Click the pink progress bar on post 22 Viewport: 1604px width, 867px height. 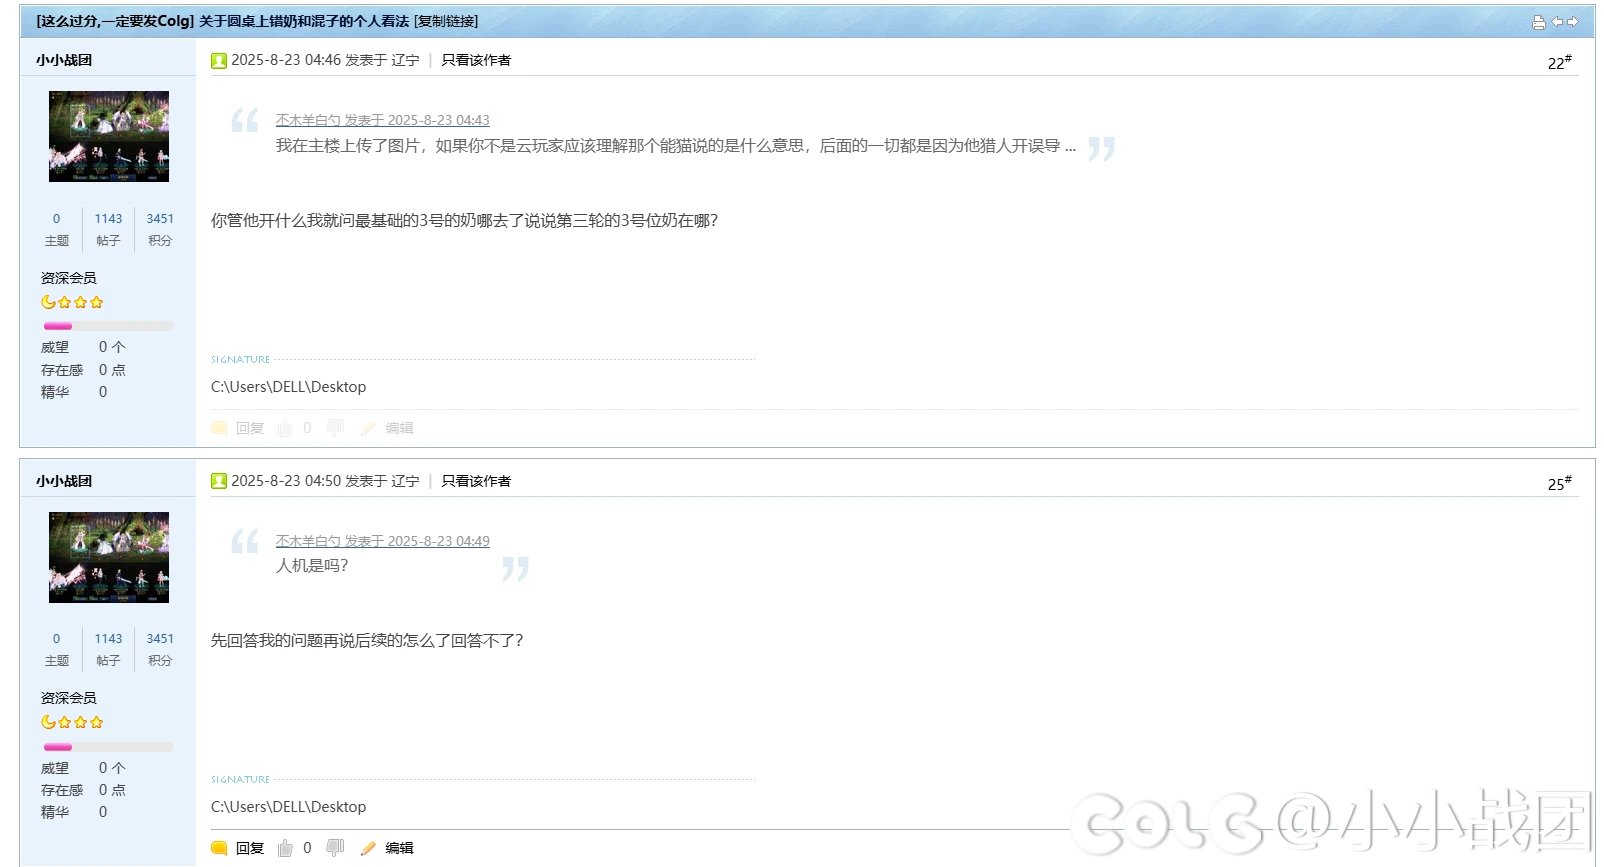point(108,326)
